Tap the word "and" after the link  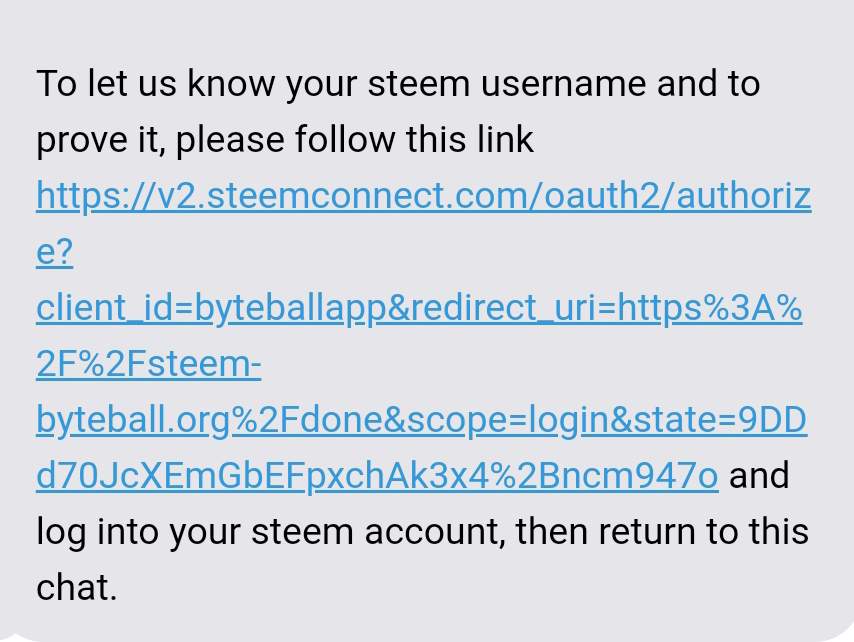(760, 475)
